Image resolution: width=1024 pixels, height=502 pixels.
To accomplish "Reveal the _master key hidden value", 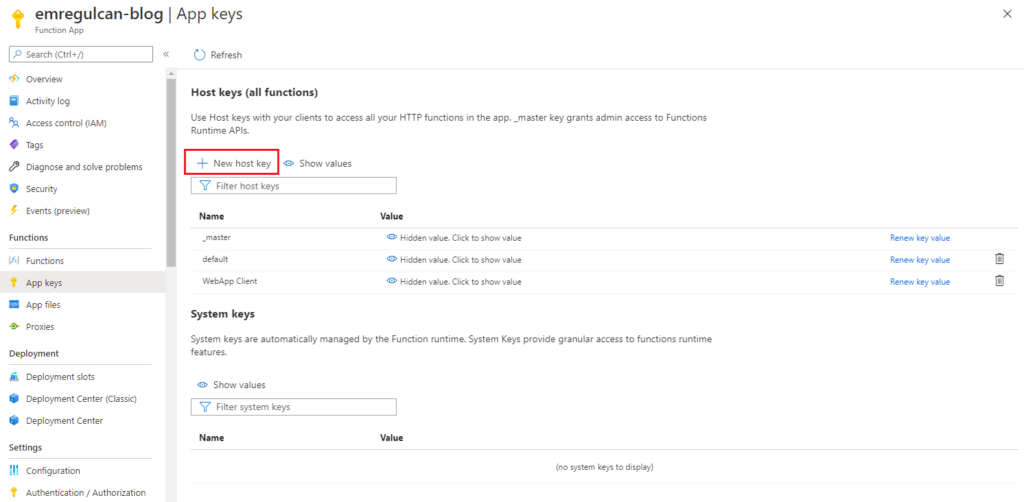I will pyautogui.click(x=454, y=238).
